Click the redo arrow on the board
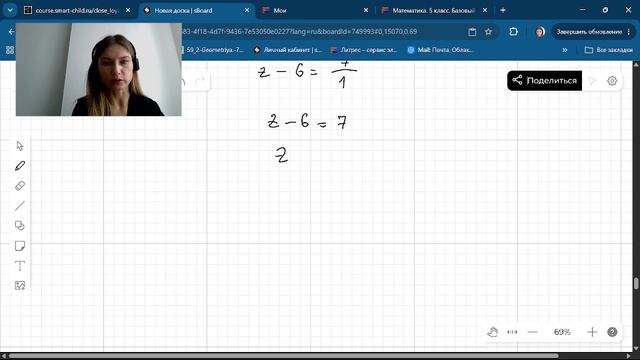The image size is (640, 360). click(x=200, y=81)
